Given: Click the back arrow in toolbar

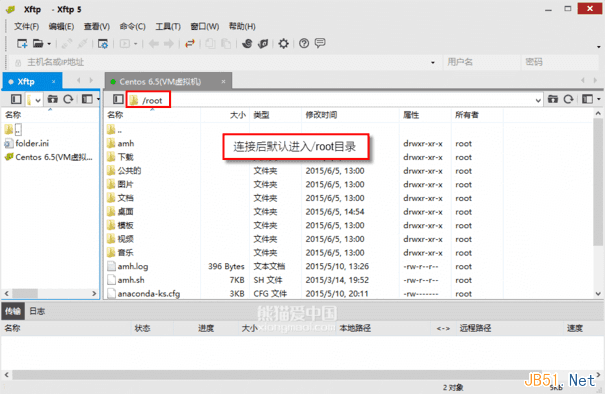Looking at the screenshot, I should click(154, 44).
